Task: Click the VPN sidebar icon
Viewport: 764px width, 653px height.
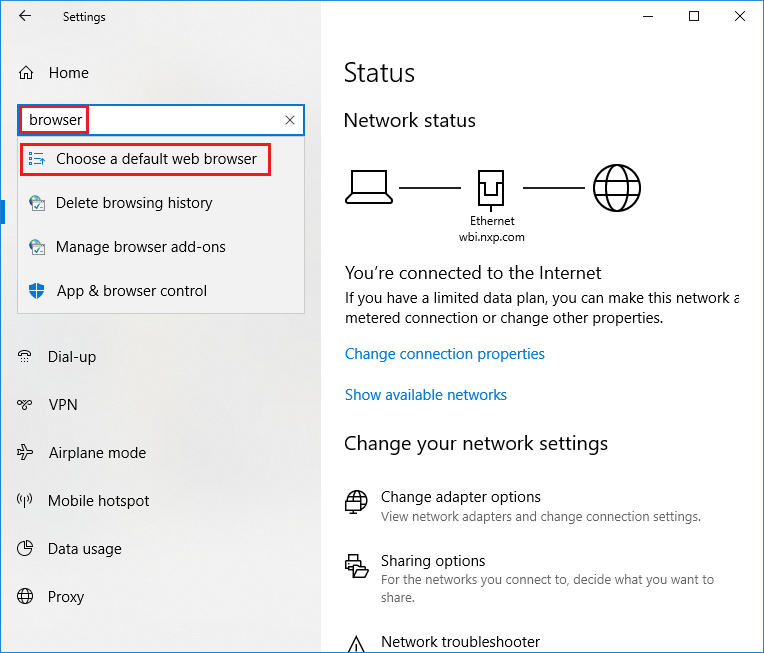Action: [x=26, y=405]
